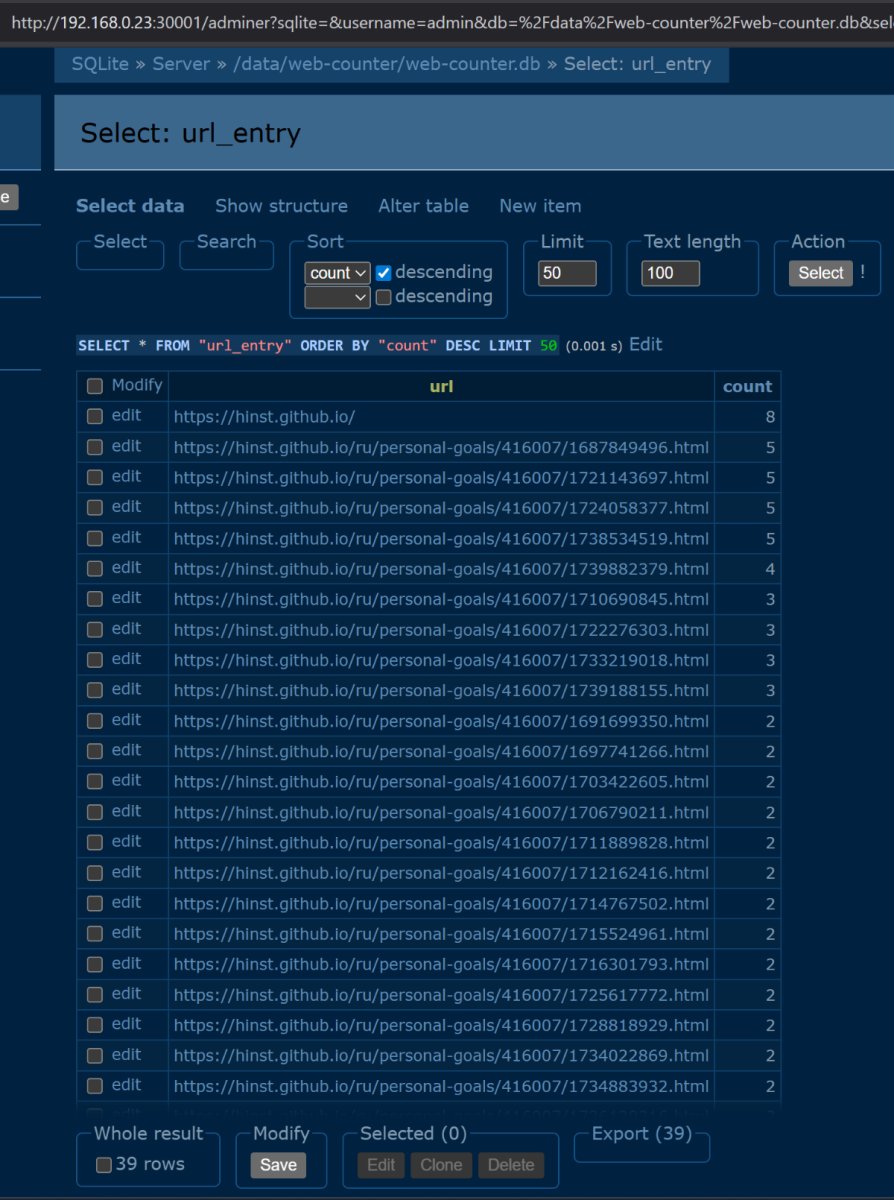This screenshot has height=1200, width=894.
Task: Click the Edit link beside the SQL query
Action: tap(645, 345)
